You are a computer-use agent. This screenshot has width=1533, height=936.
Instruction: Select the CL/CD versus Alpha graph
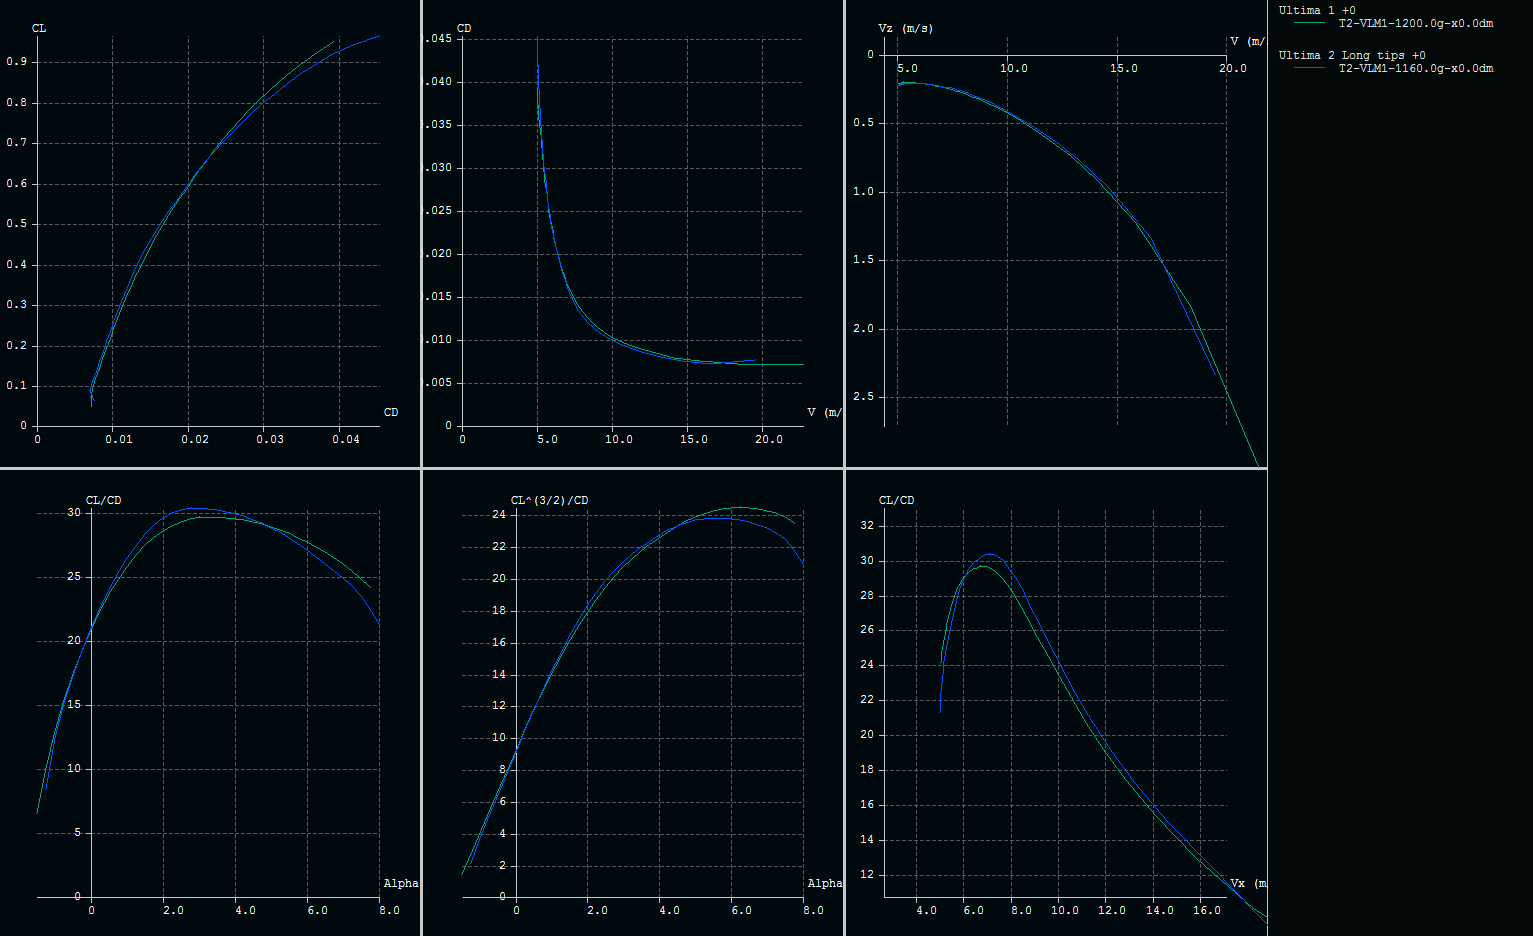point(210,703)
